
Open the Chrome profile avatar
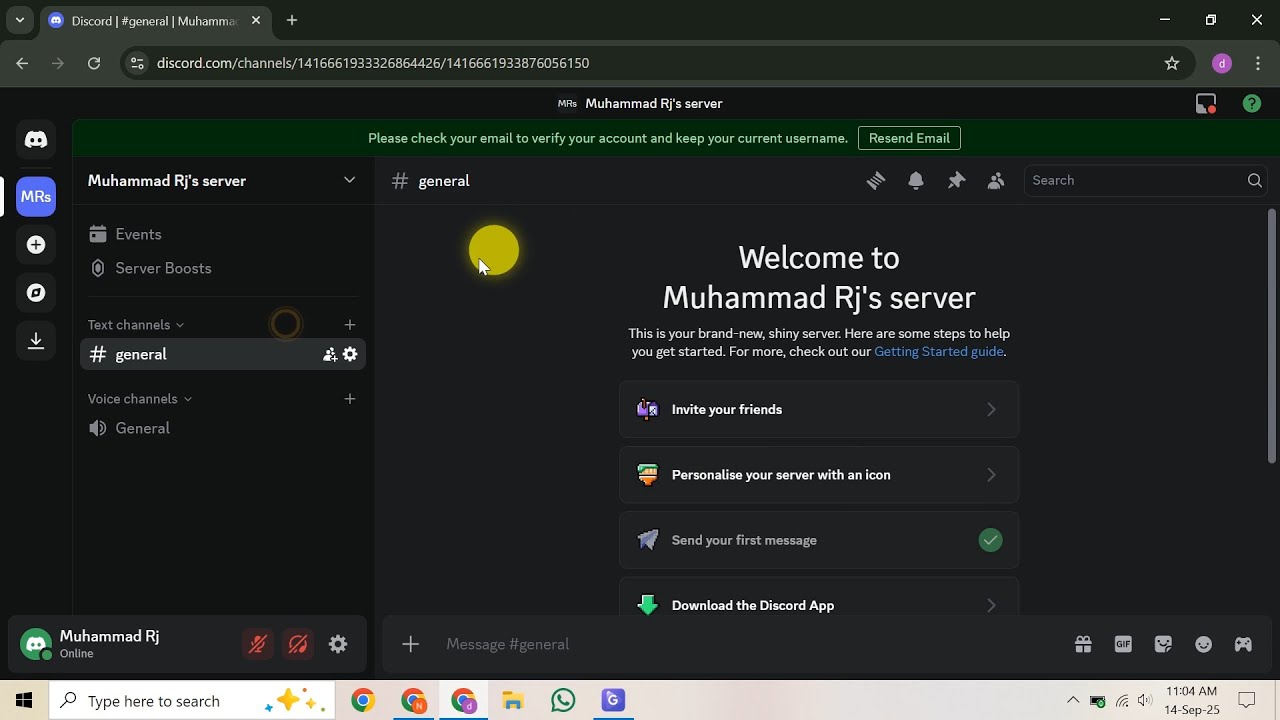click(1222, 63)
